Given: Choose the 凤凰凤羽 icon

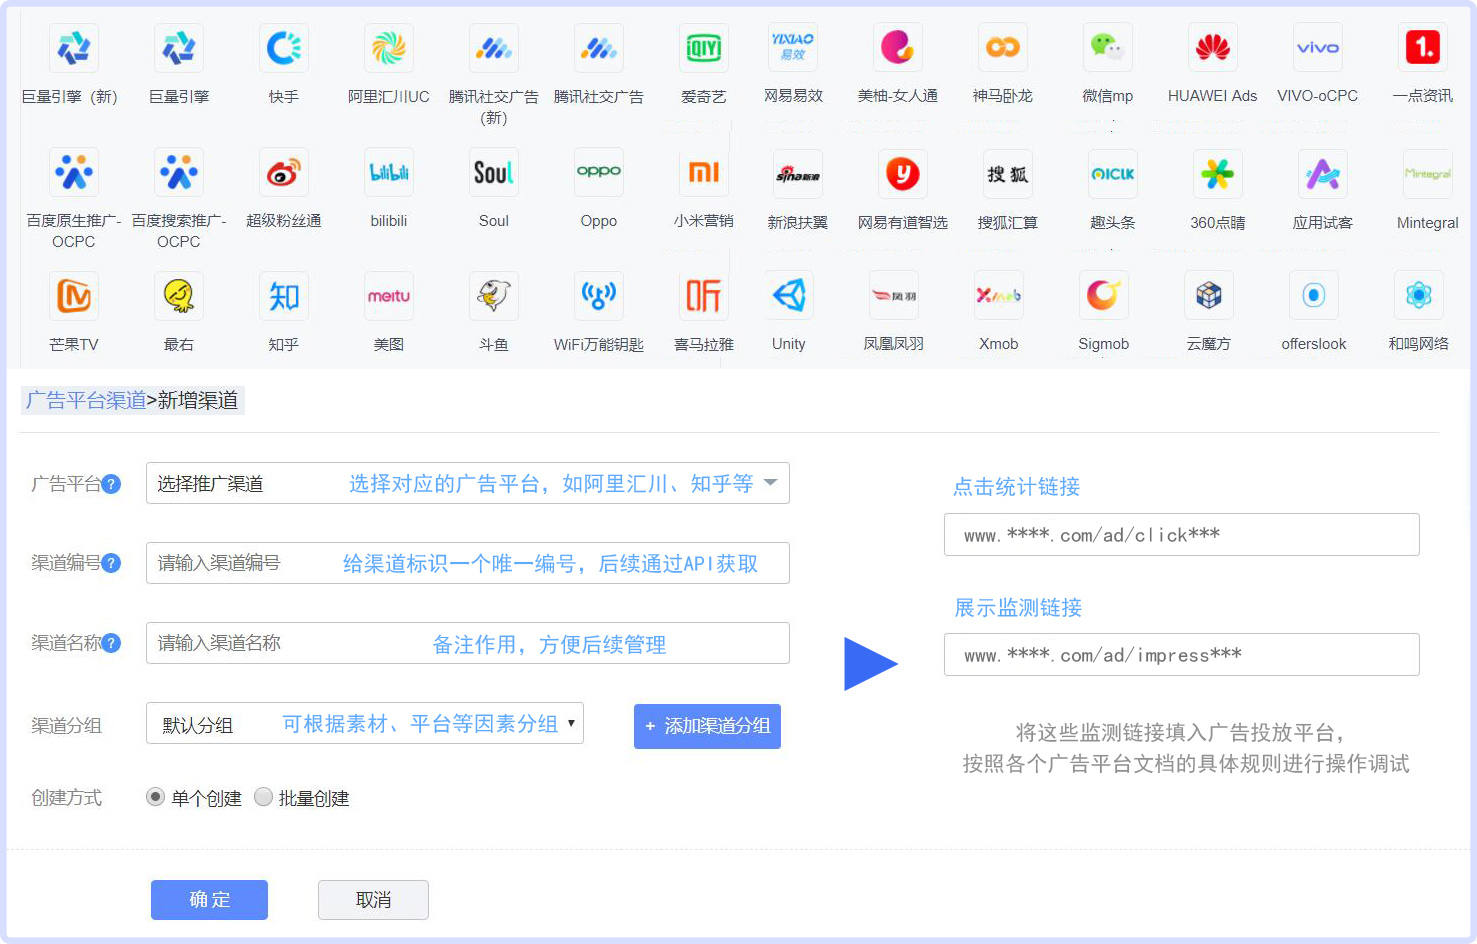Looking at the screenshot, I should (x=894, y=295).
